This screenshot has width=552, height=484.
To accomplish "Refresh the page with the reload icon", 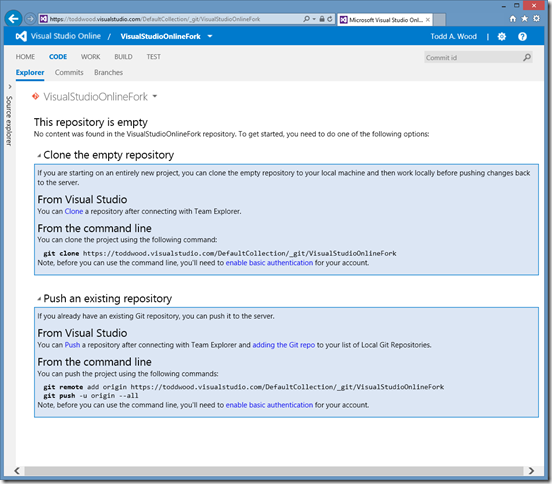I will coord(330,19).
